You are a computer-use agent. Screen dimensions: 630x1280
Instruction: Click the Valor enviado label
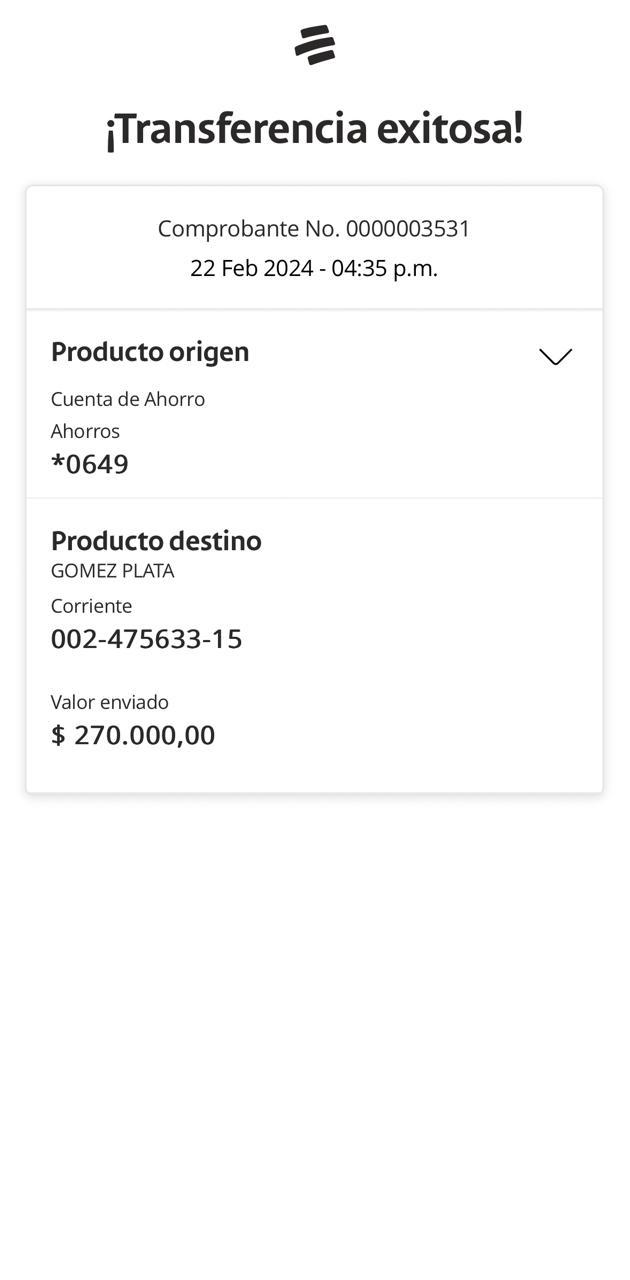coord(110,702)
